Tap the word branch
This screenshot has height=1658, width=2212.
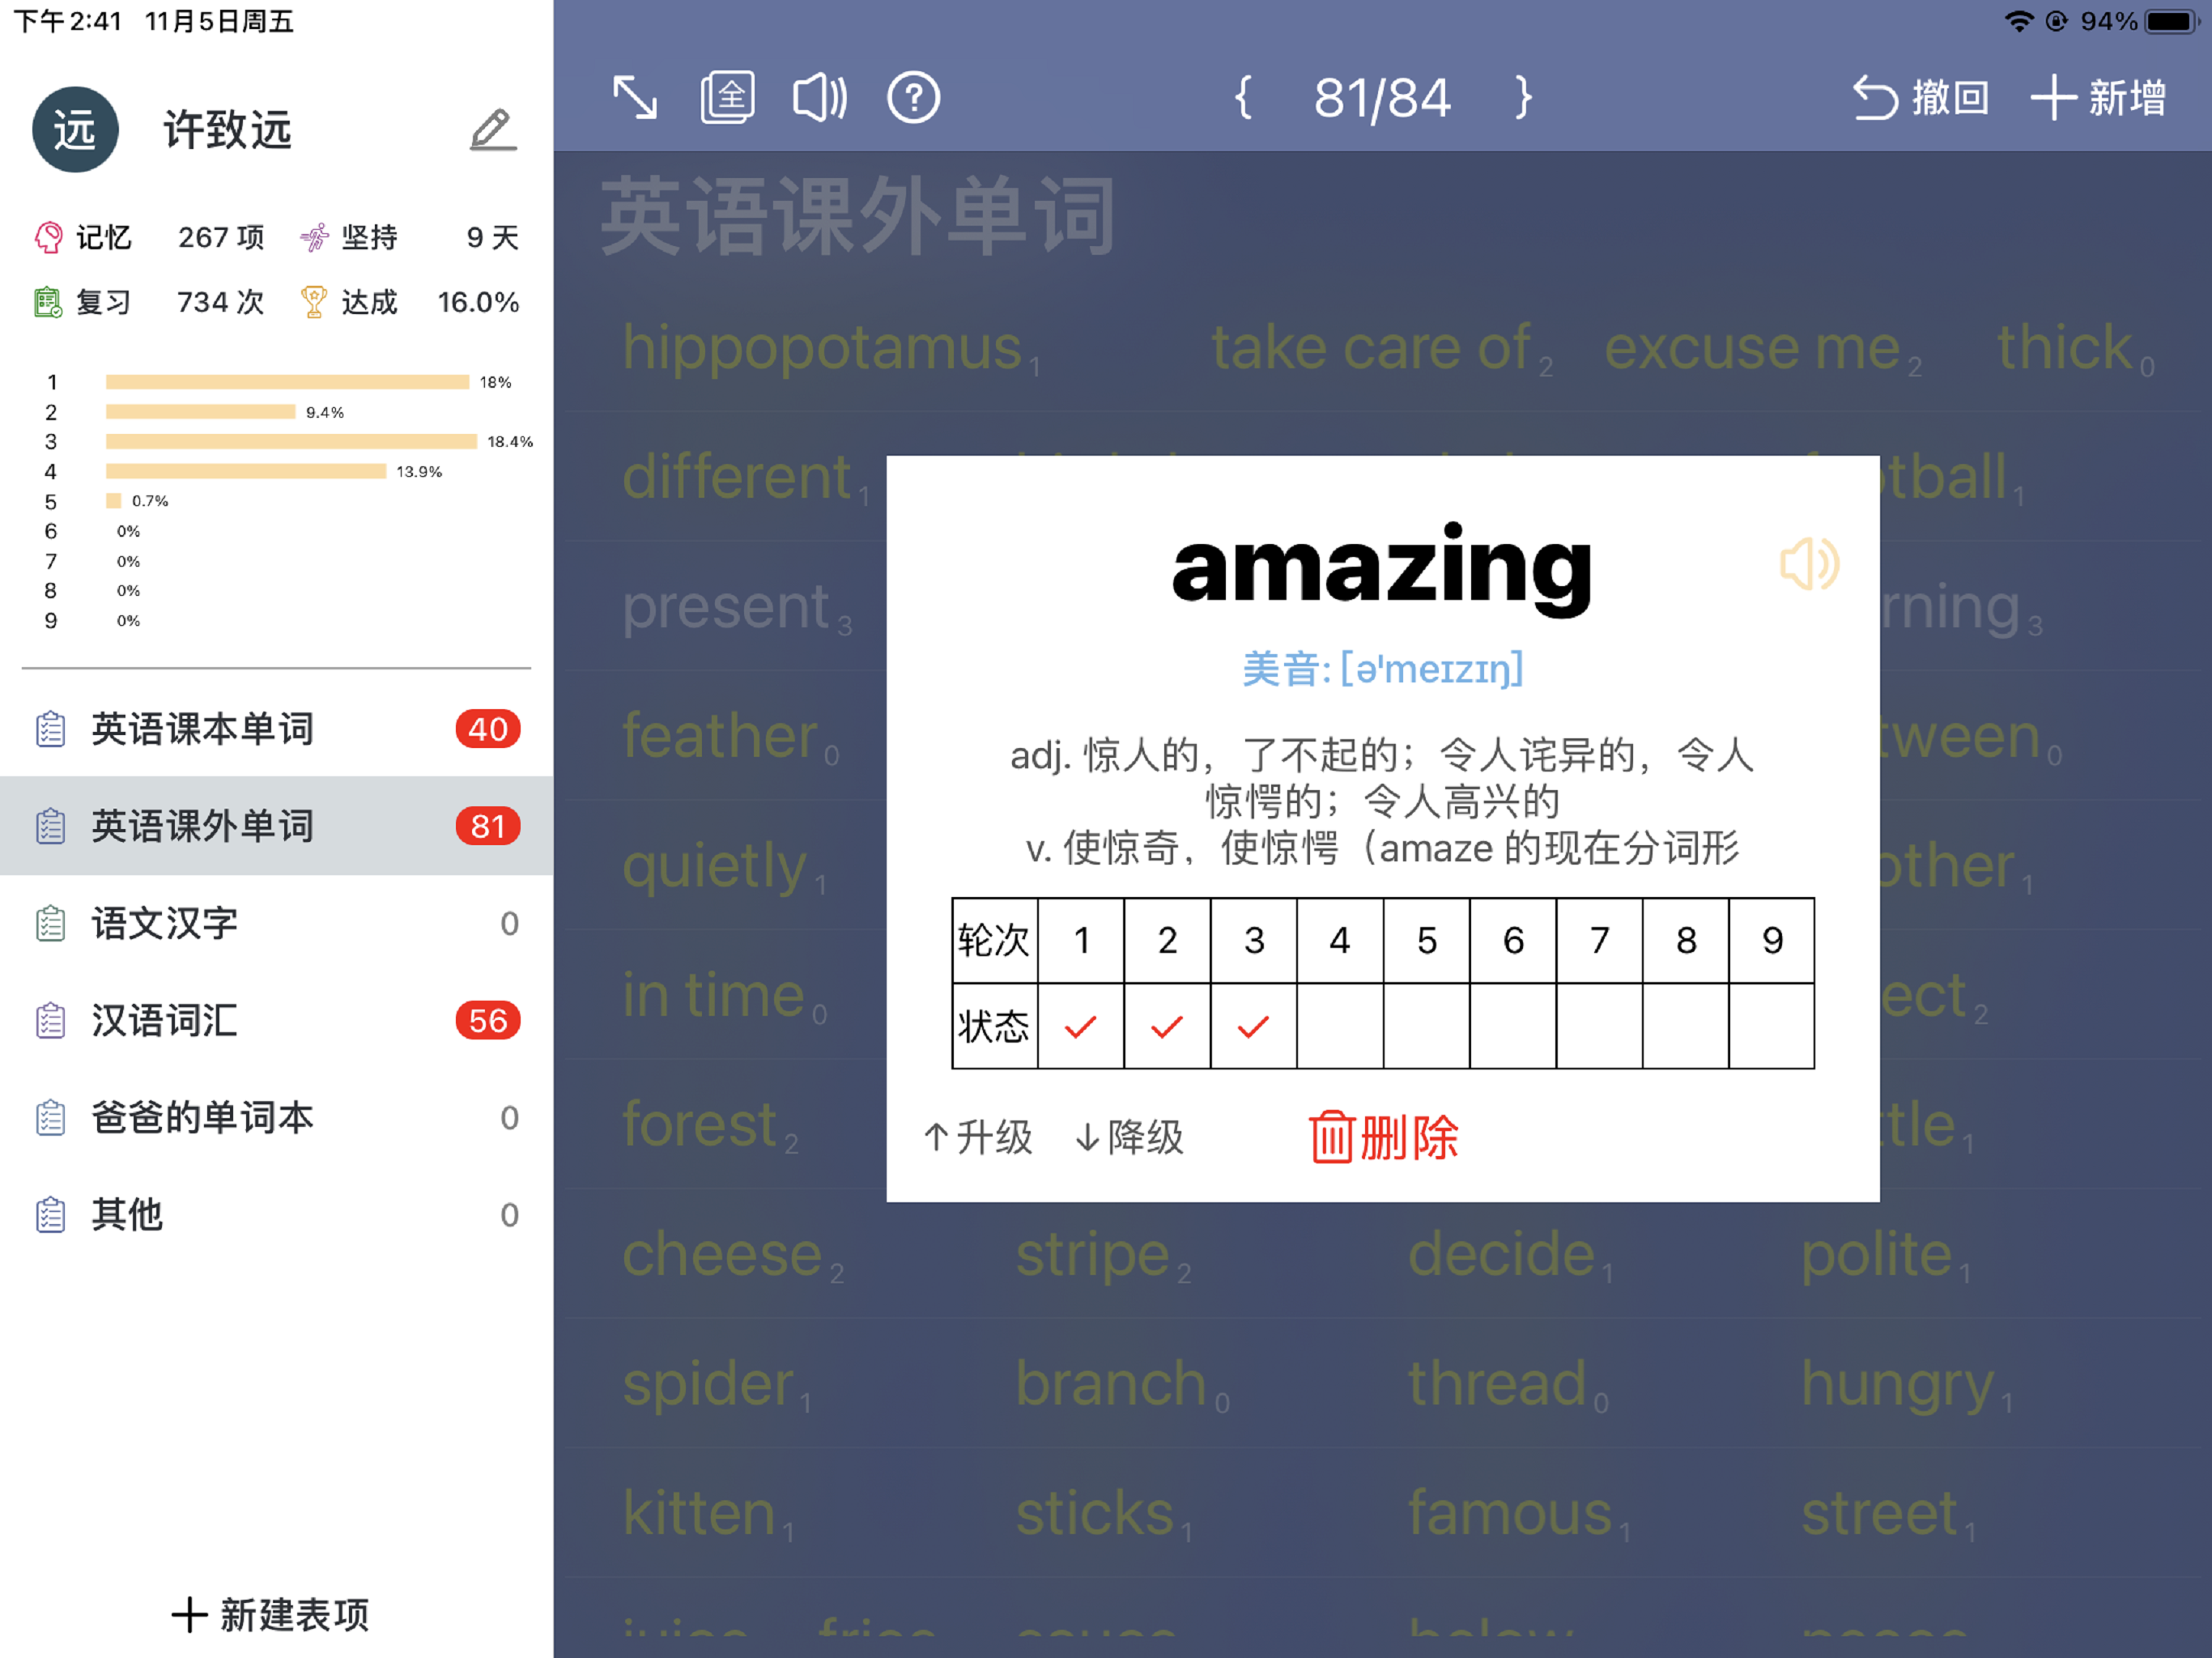[1111, 1384]
